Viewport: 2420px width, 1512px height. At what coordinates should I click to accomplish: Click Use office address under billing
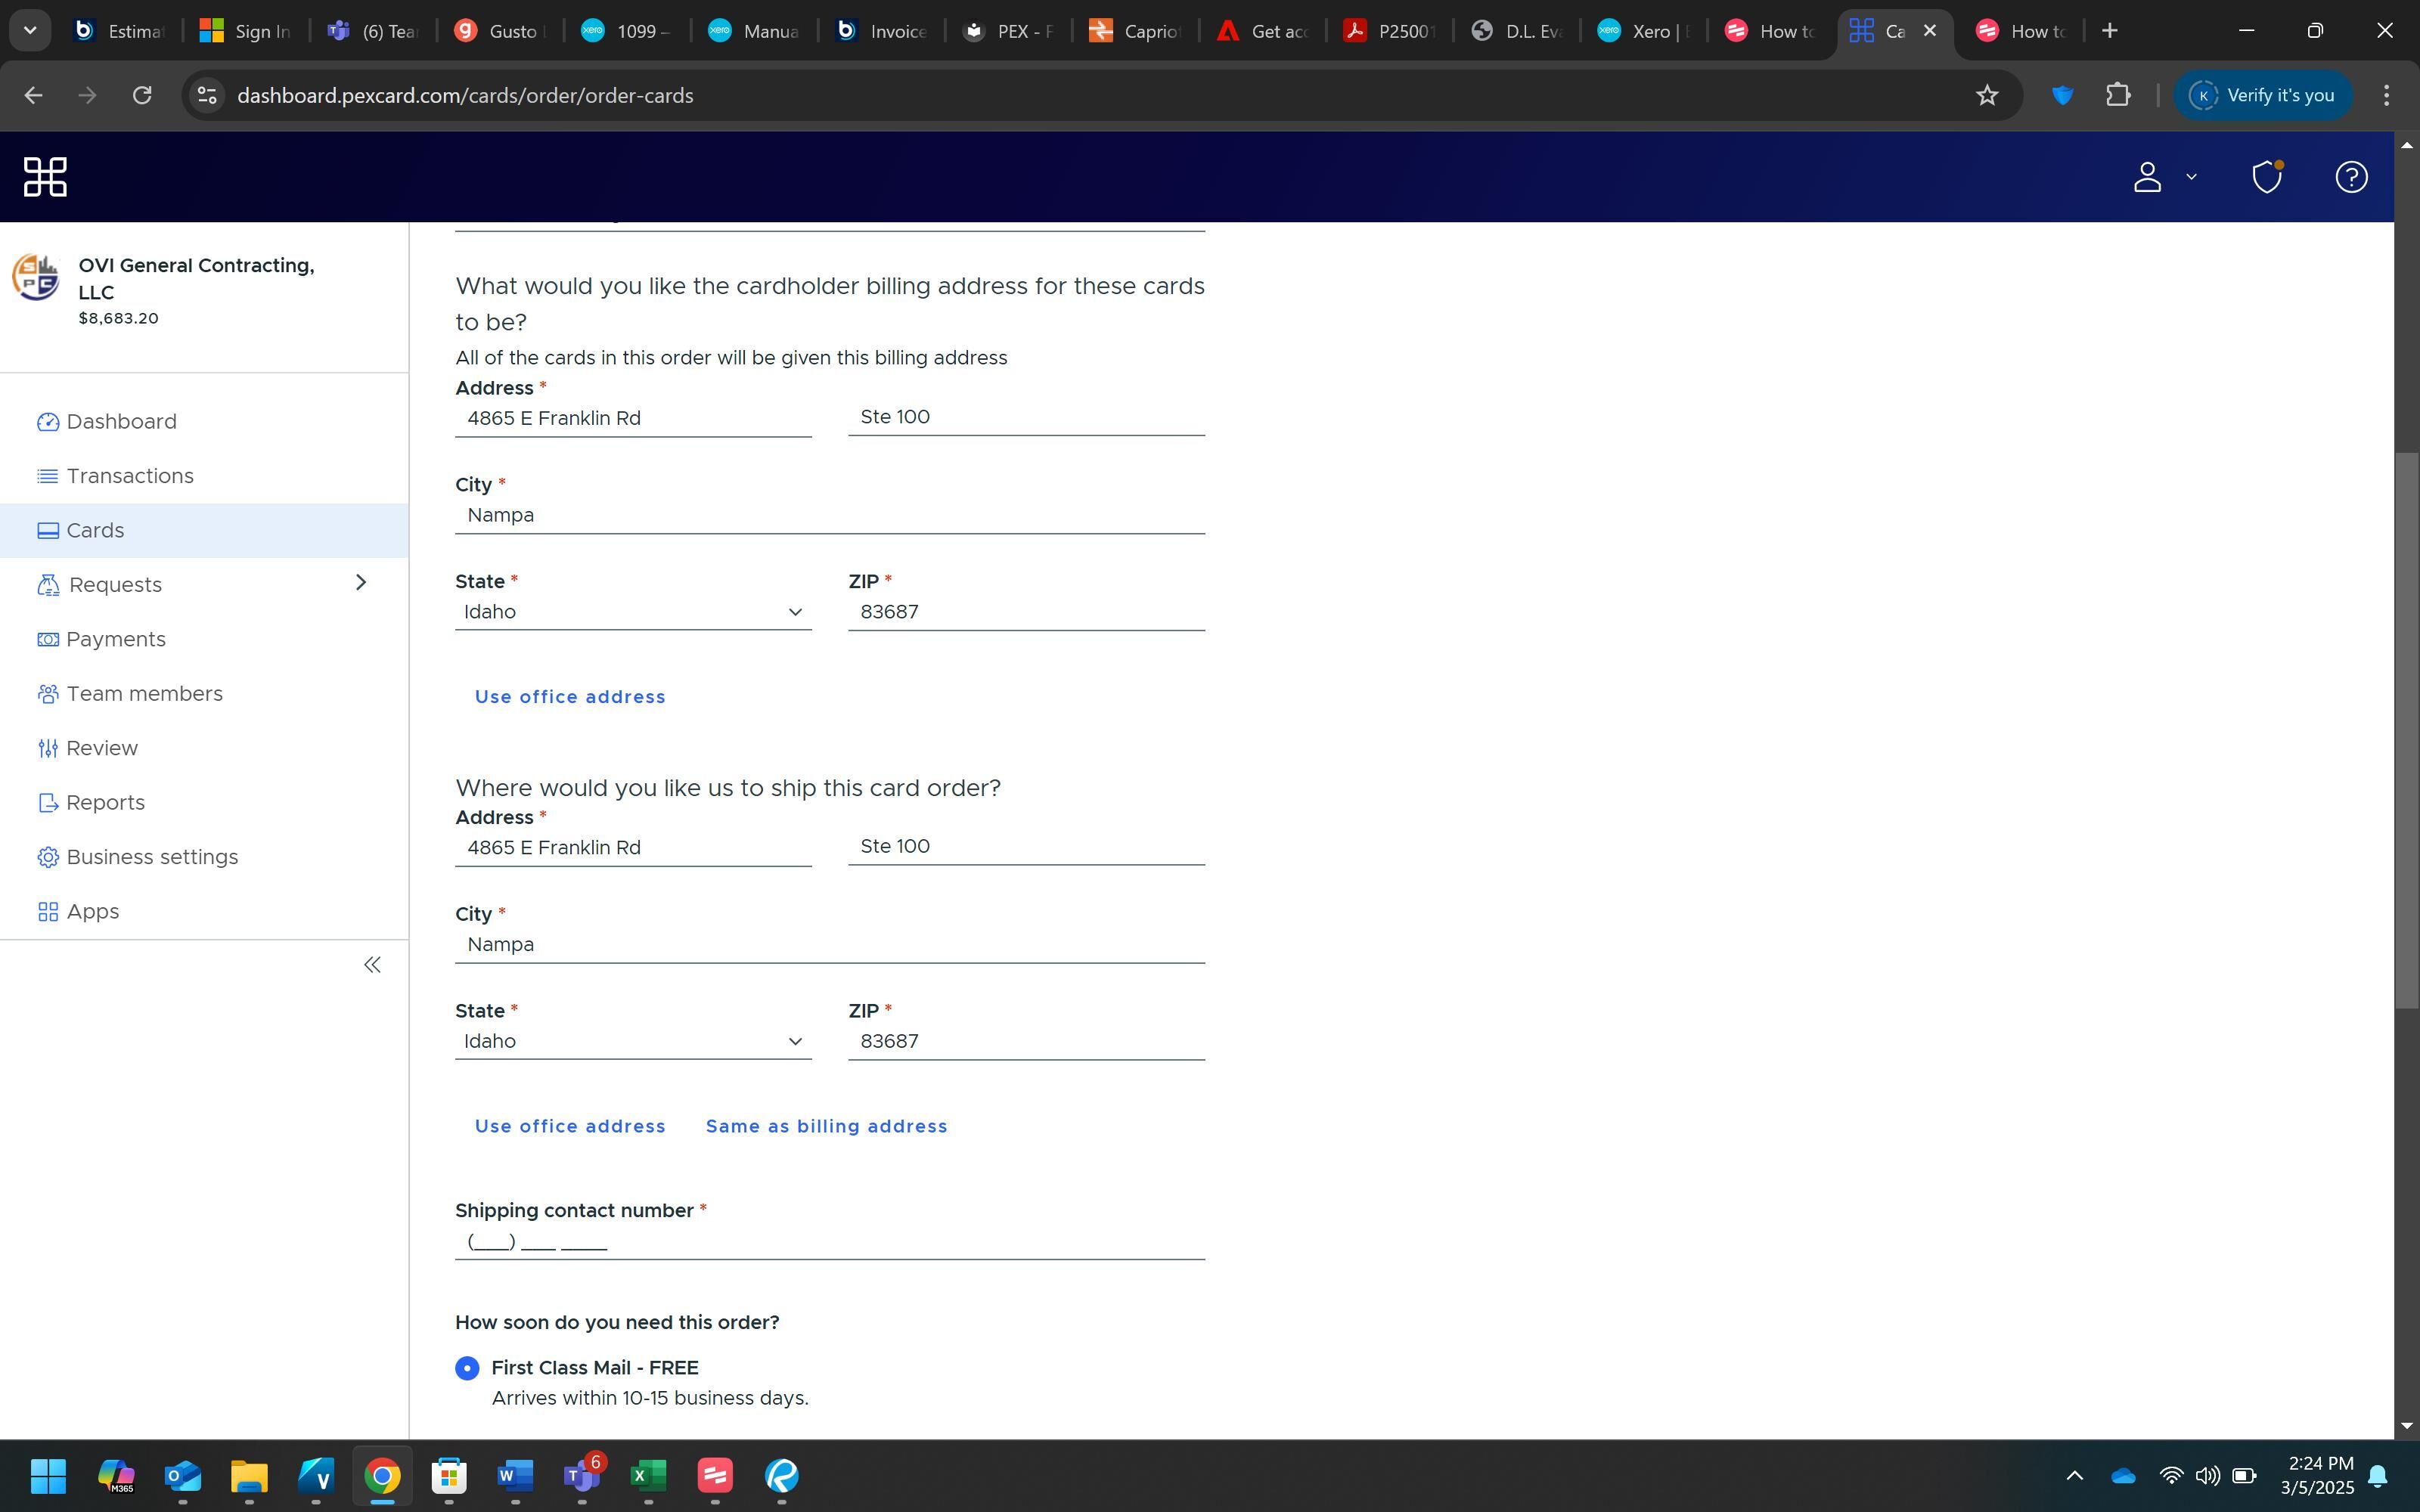coord(569,697)
